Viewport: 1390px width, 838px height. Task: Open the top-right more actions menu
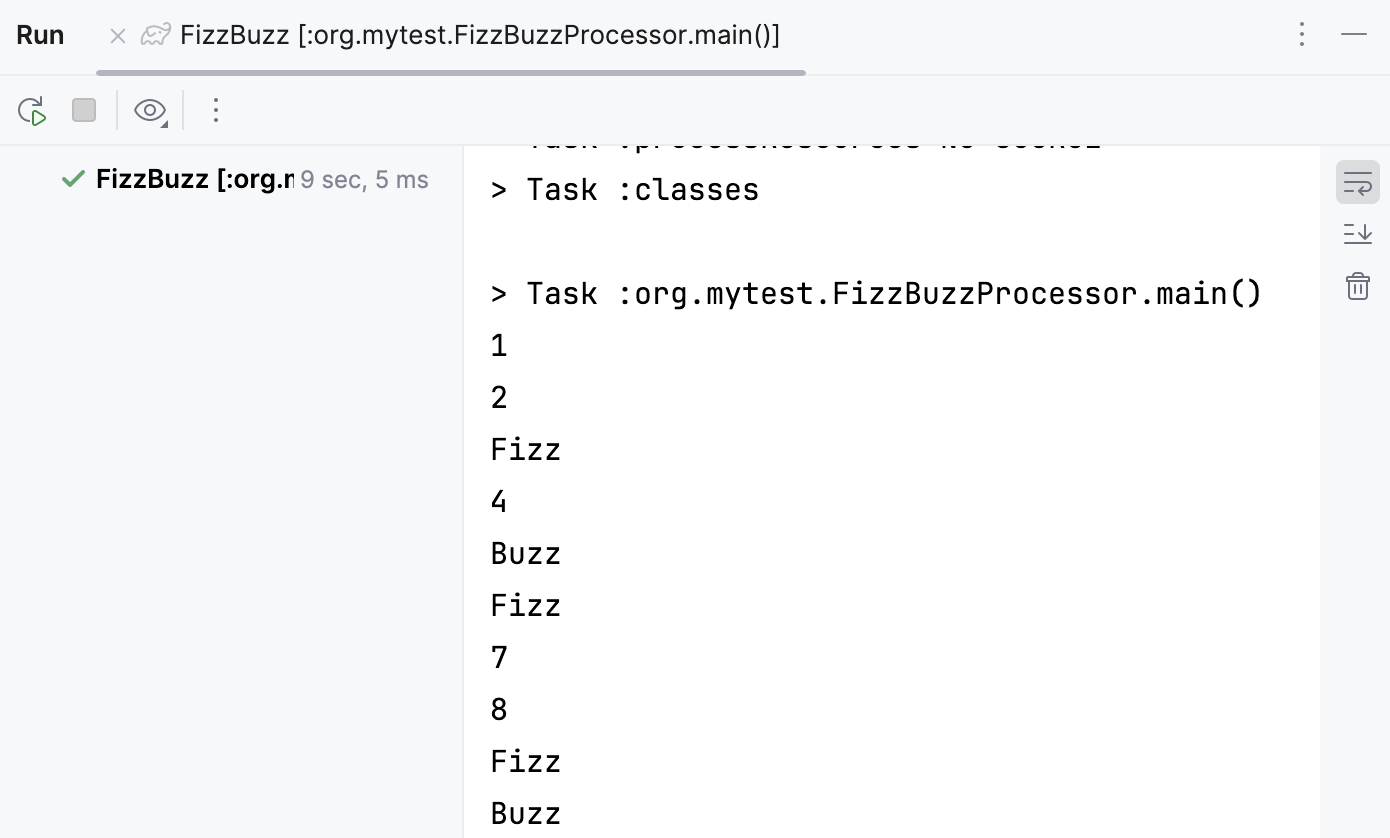(1301, 35)
